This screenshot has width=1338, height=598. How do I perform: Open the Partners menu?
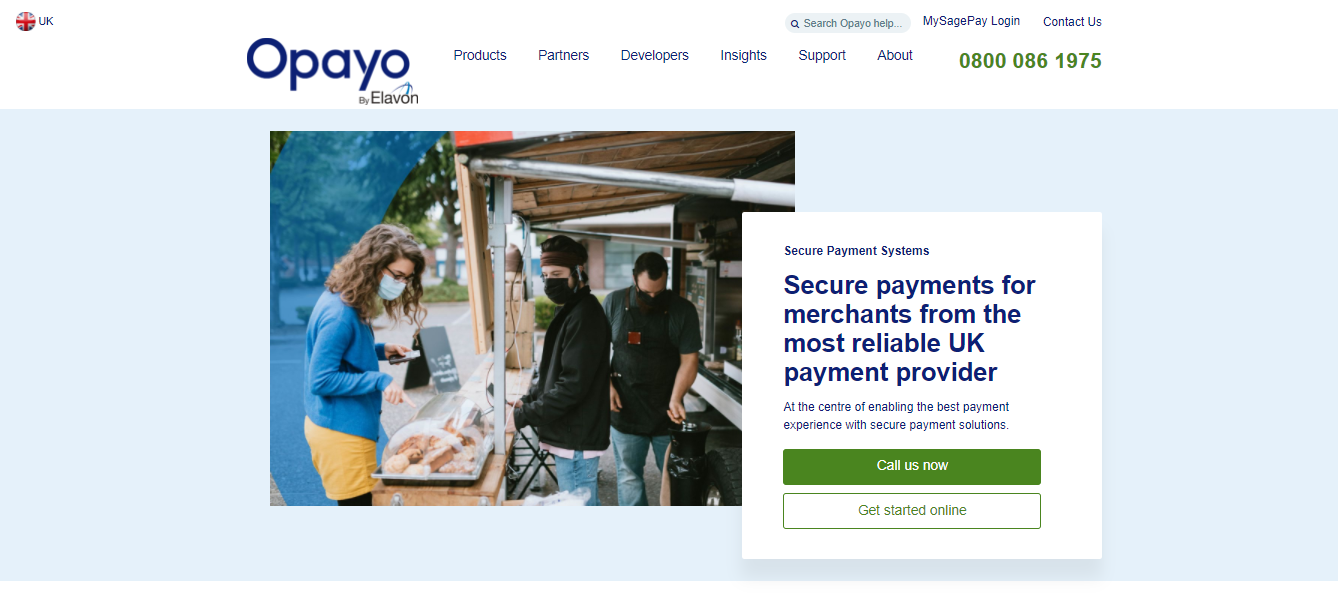[x=563, y=55]
